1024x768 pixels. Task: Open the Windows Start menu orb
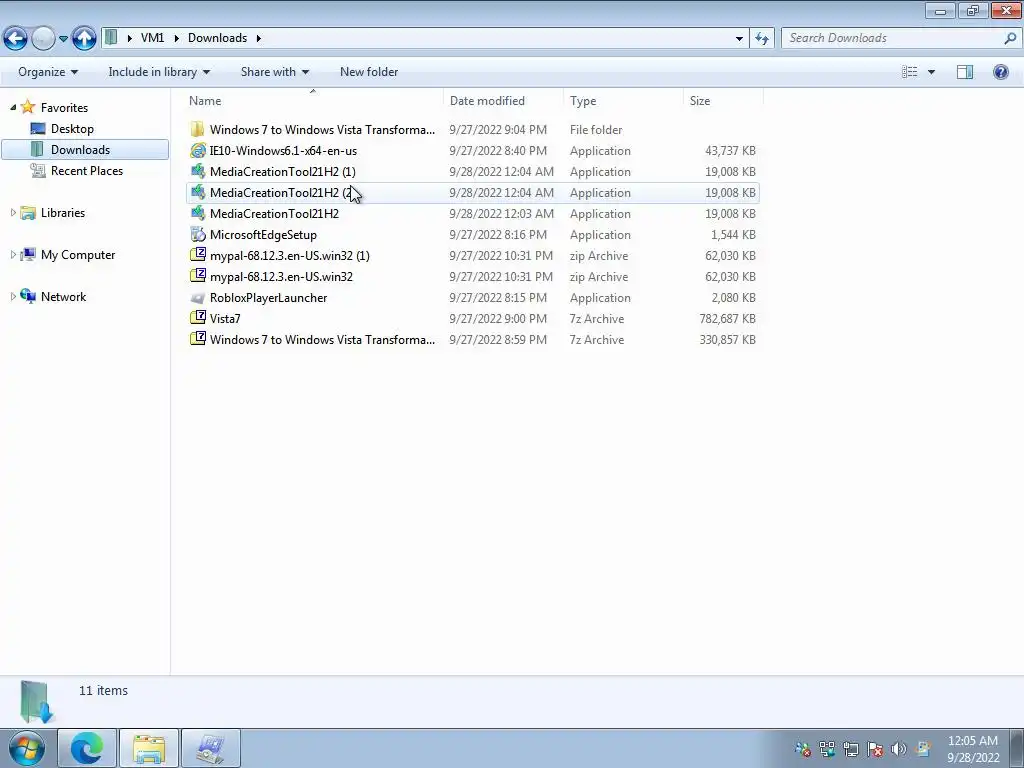pyautogui.click(x=27, y=748)
